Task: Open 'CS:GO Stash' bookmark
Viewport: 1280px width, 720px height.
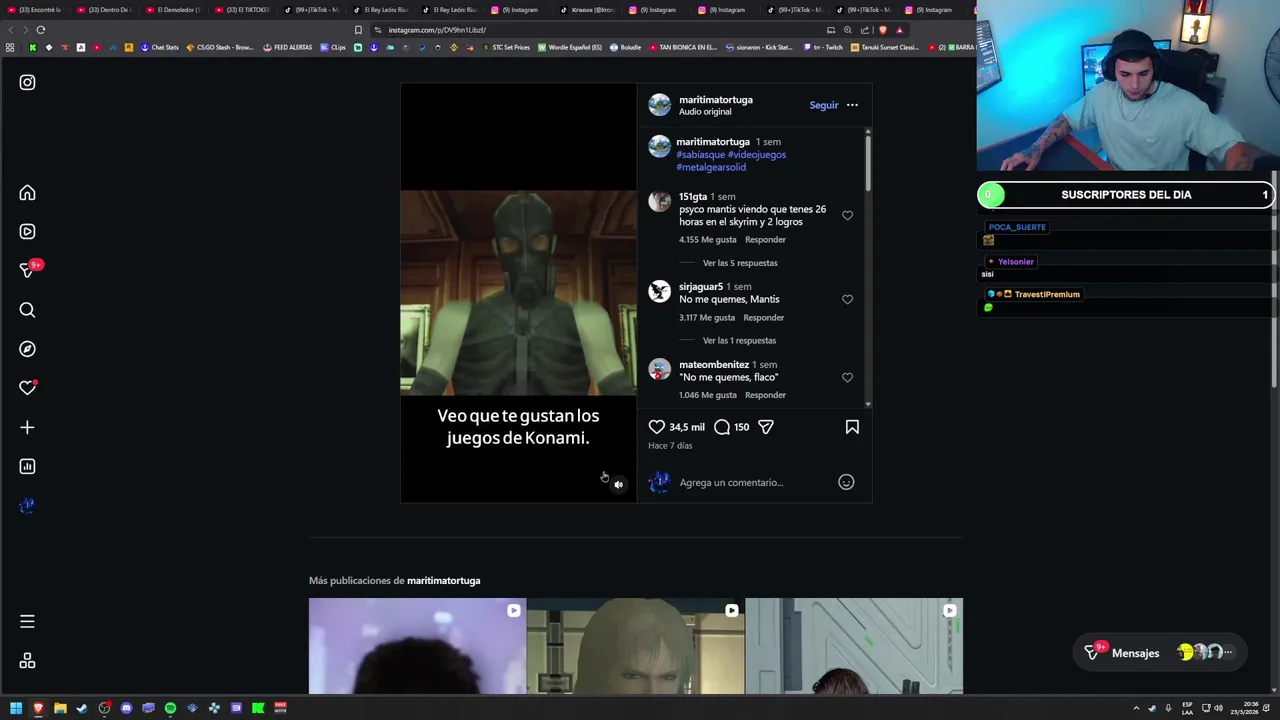Action: 221,47
